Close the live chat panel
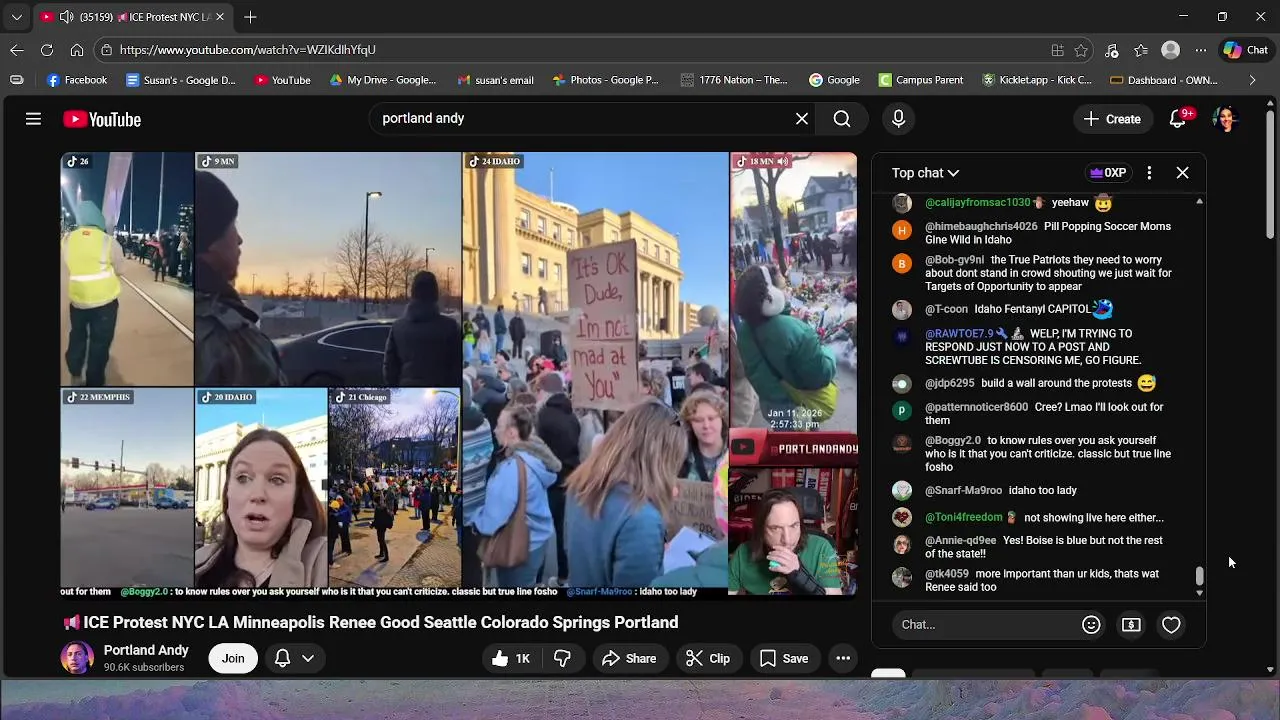This screenshot has height=720, width=1280. click(1182, 173)
